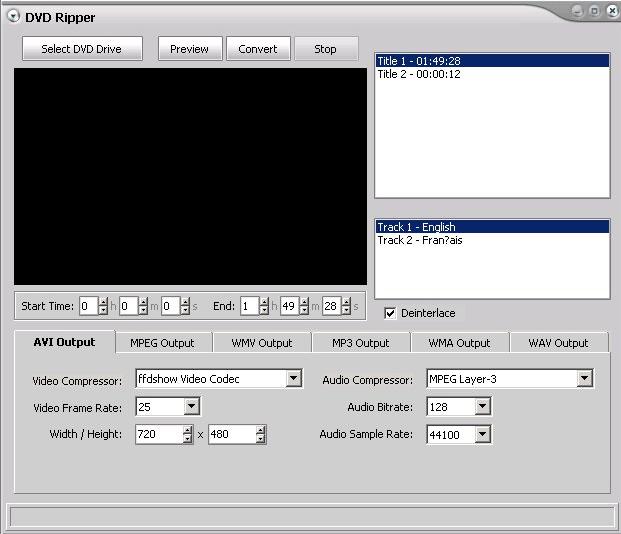
Task: Choose Track 2 - Fran?ais audio track
Action: click(492, 240)
